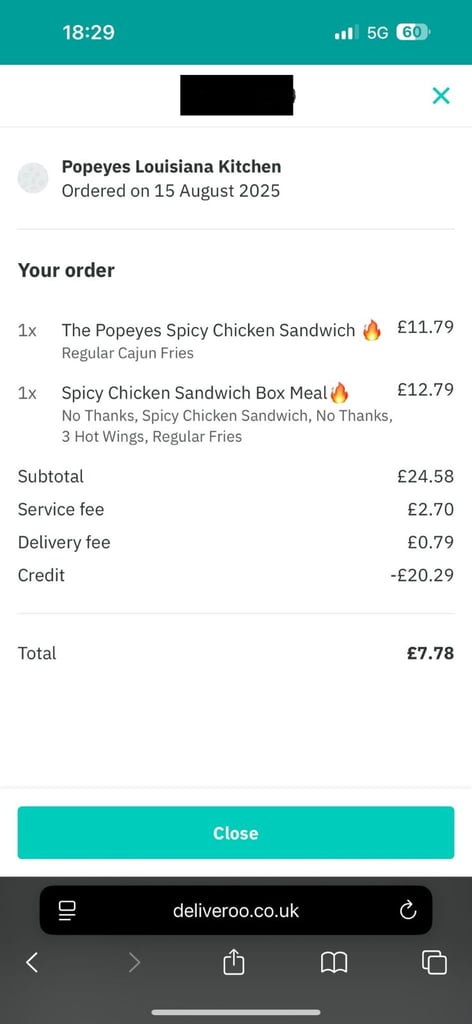Close the order receipt with the X icon
The height and width of the screenshot is (1024, 472).
(x=441, y=96)
